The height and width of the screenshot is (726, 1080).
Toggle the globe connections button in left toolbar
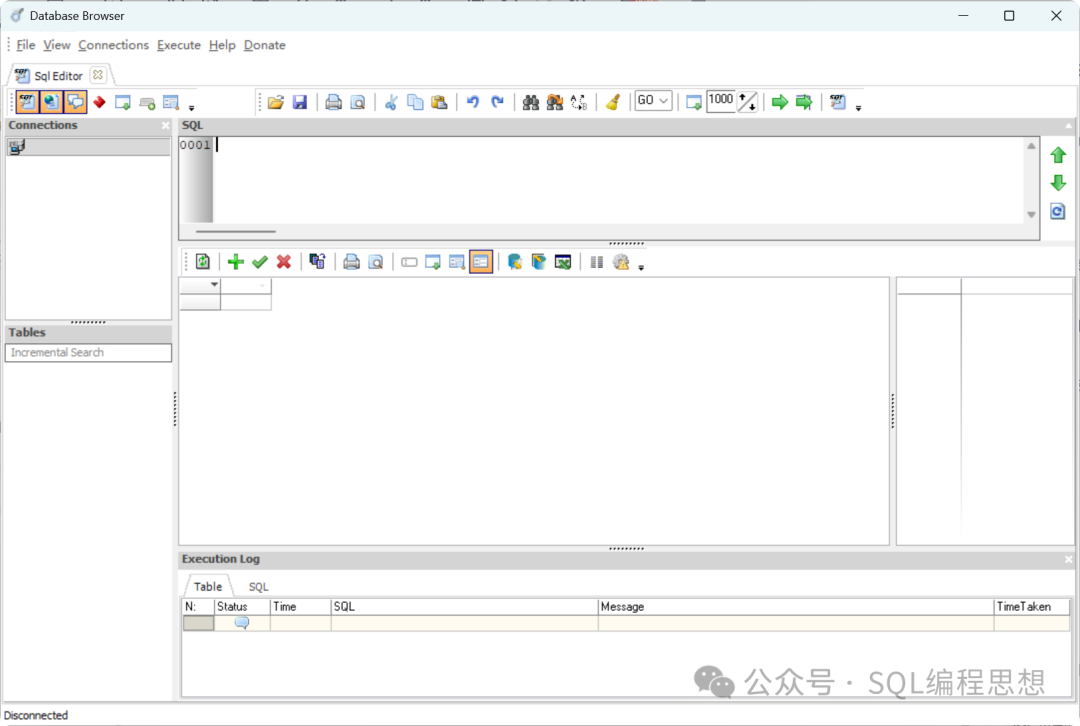click(51, 102)
